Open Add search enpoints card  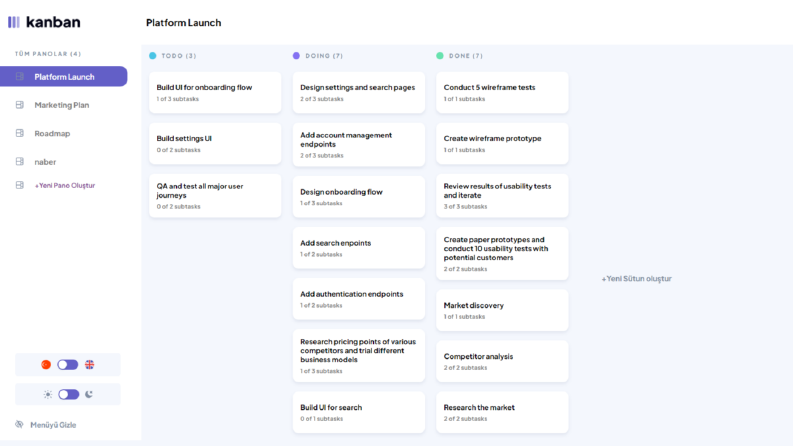point(359,248)
